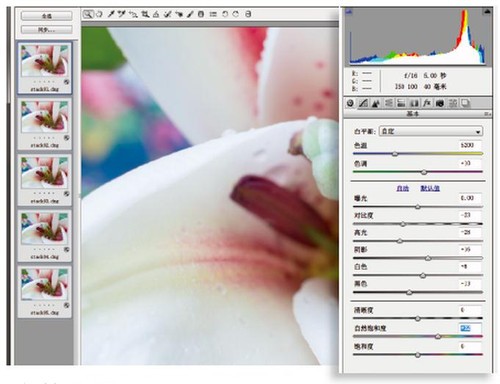Select the stack05.dng thumbnail
Viewport: 500px width, 384px height.
click(44, 291)
